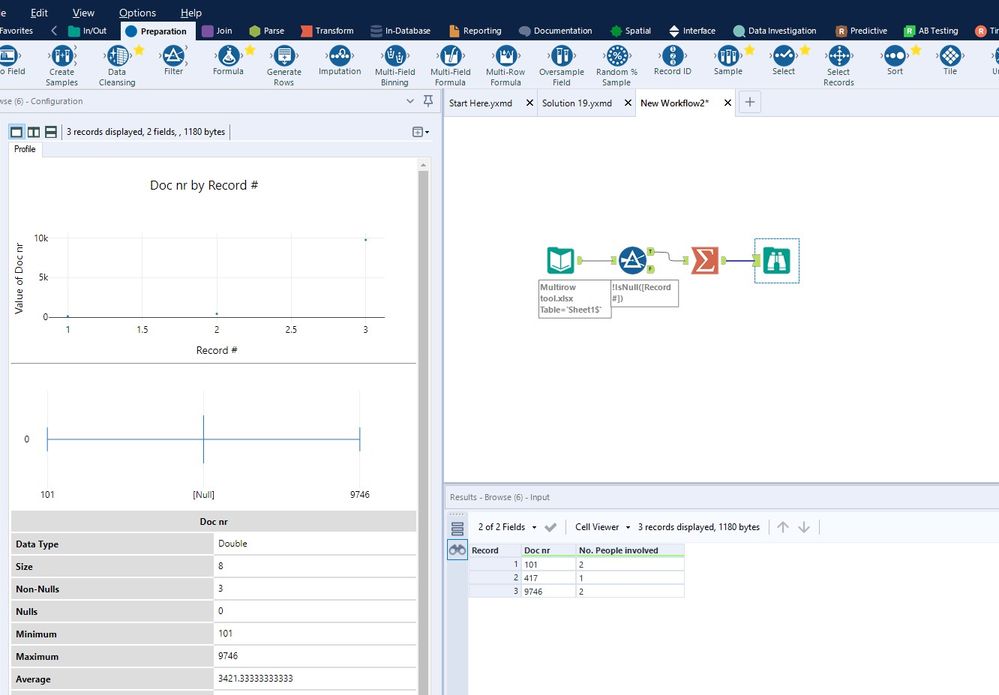
Task: Pick the Data Cleansing tool
Action: click(117, 66)
